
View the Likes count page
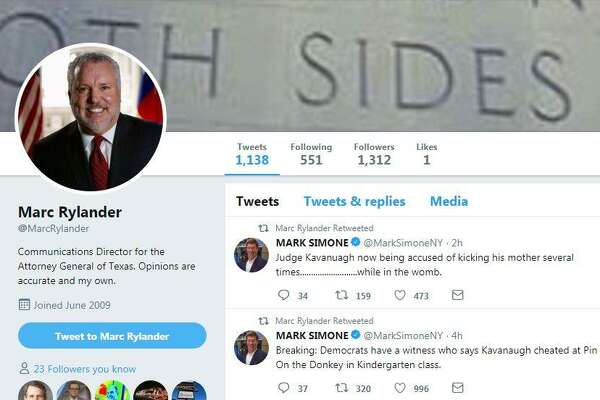pos(427,154)
